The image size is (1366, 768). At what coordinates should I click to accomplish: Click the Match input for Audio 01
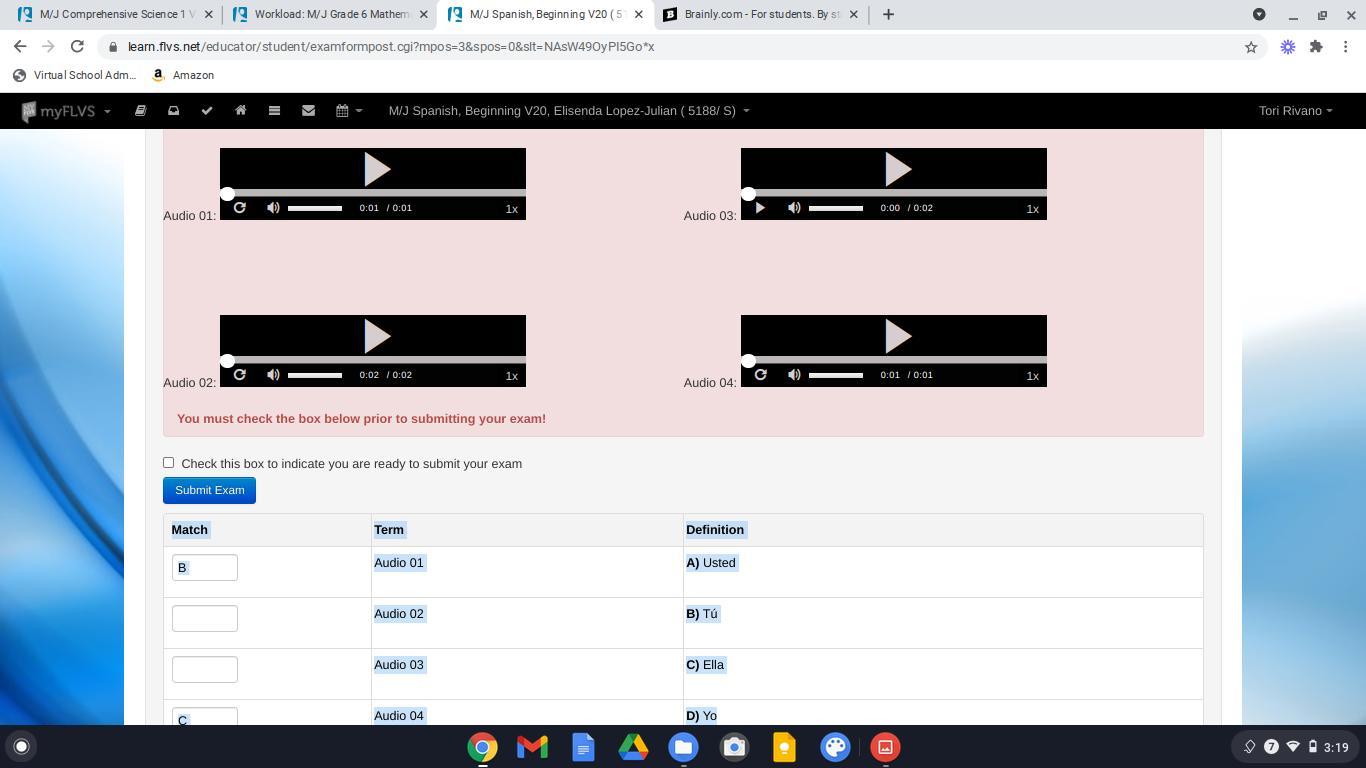click(x=205, y=567)
